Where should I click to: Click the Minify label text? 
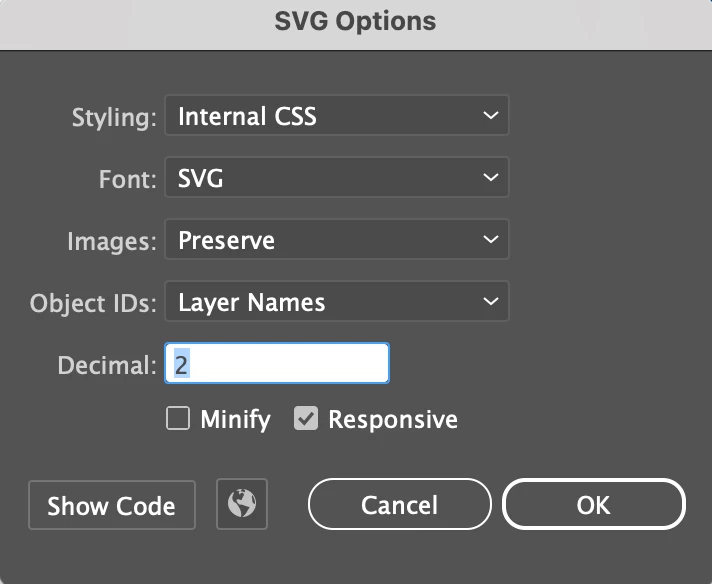click(235, 419)
